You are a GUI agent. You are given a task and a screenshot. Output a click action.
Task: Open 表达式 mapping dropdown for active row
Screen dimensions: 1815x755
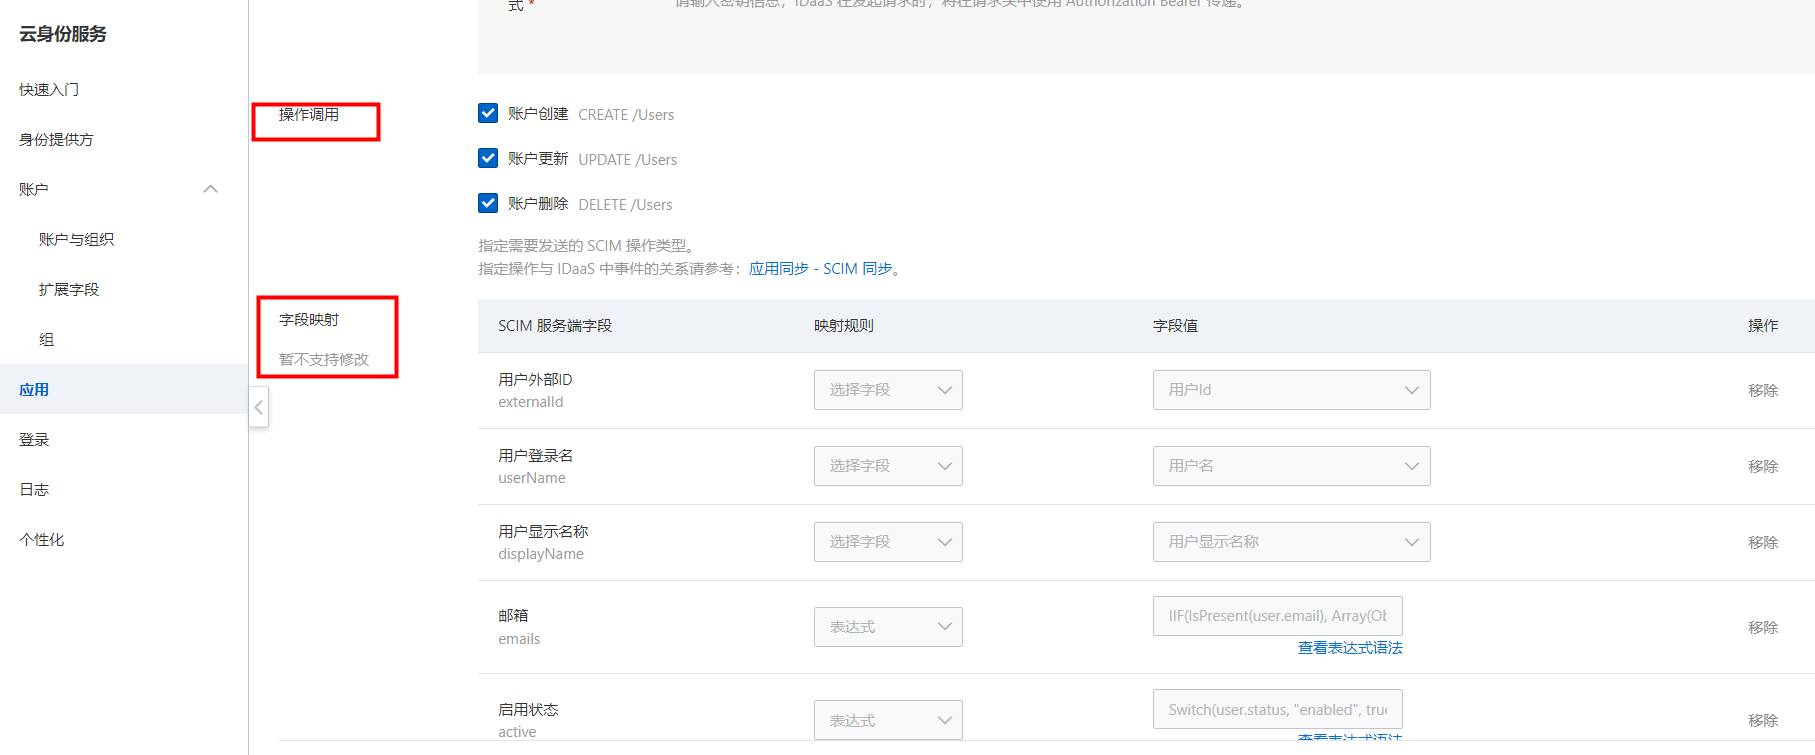888,720
